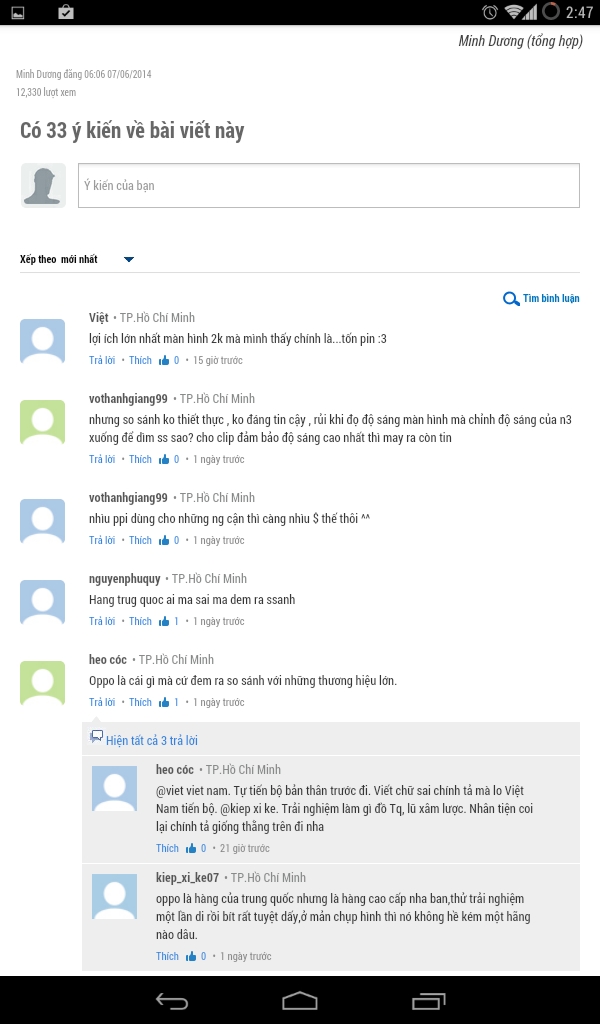Click 'Trả lời' under Việt's comment

click(102, 360)
